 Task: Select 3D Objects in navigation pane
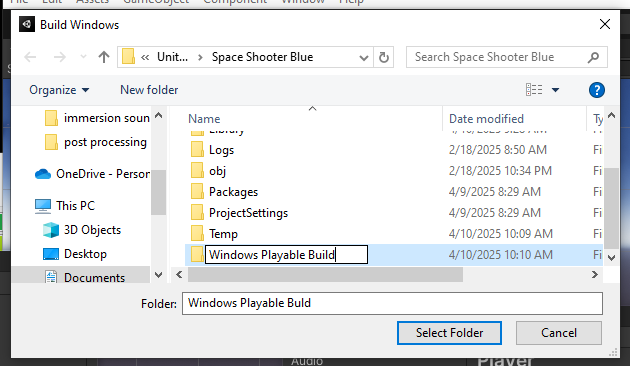(x=82, y=230)
